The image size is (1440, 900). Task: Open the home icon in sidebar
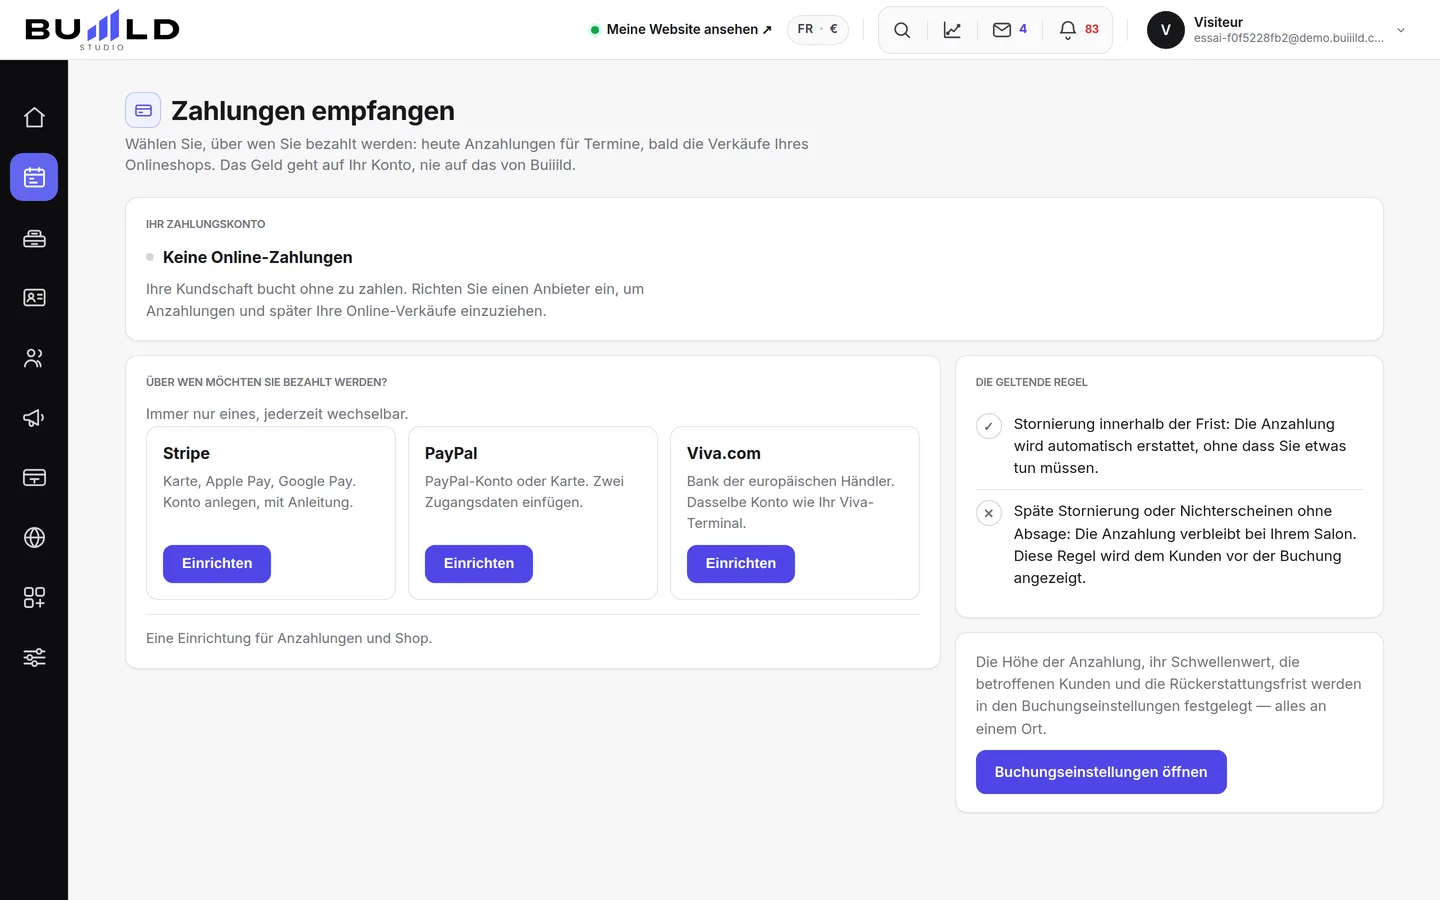[34, 117]
